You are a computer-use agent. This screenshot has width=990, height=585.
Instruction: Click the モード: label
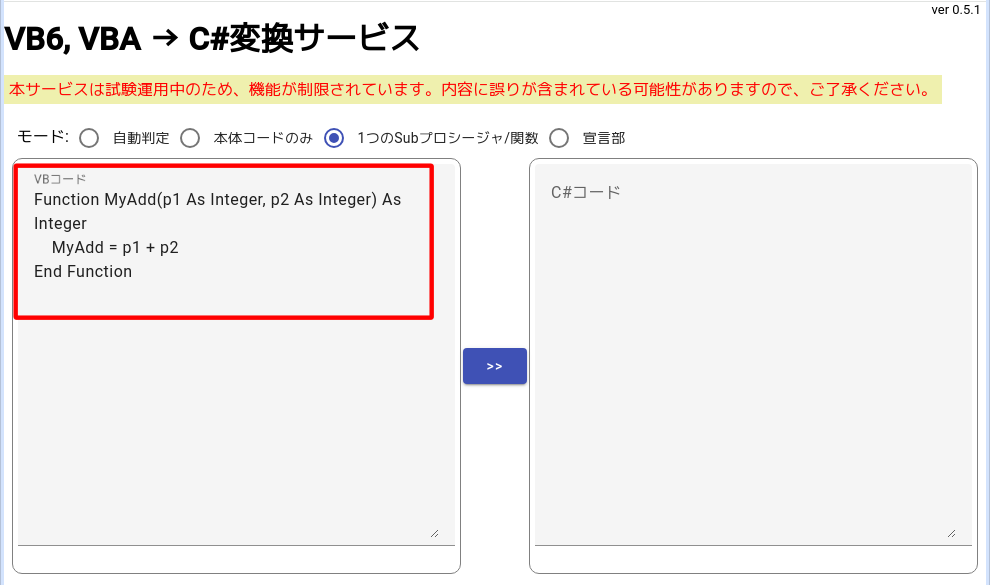tap(43, 136)
